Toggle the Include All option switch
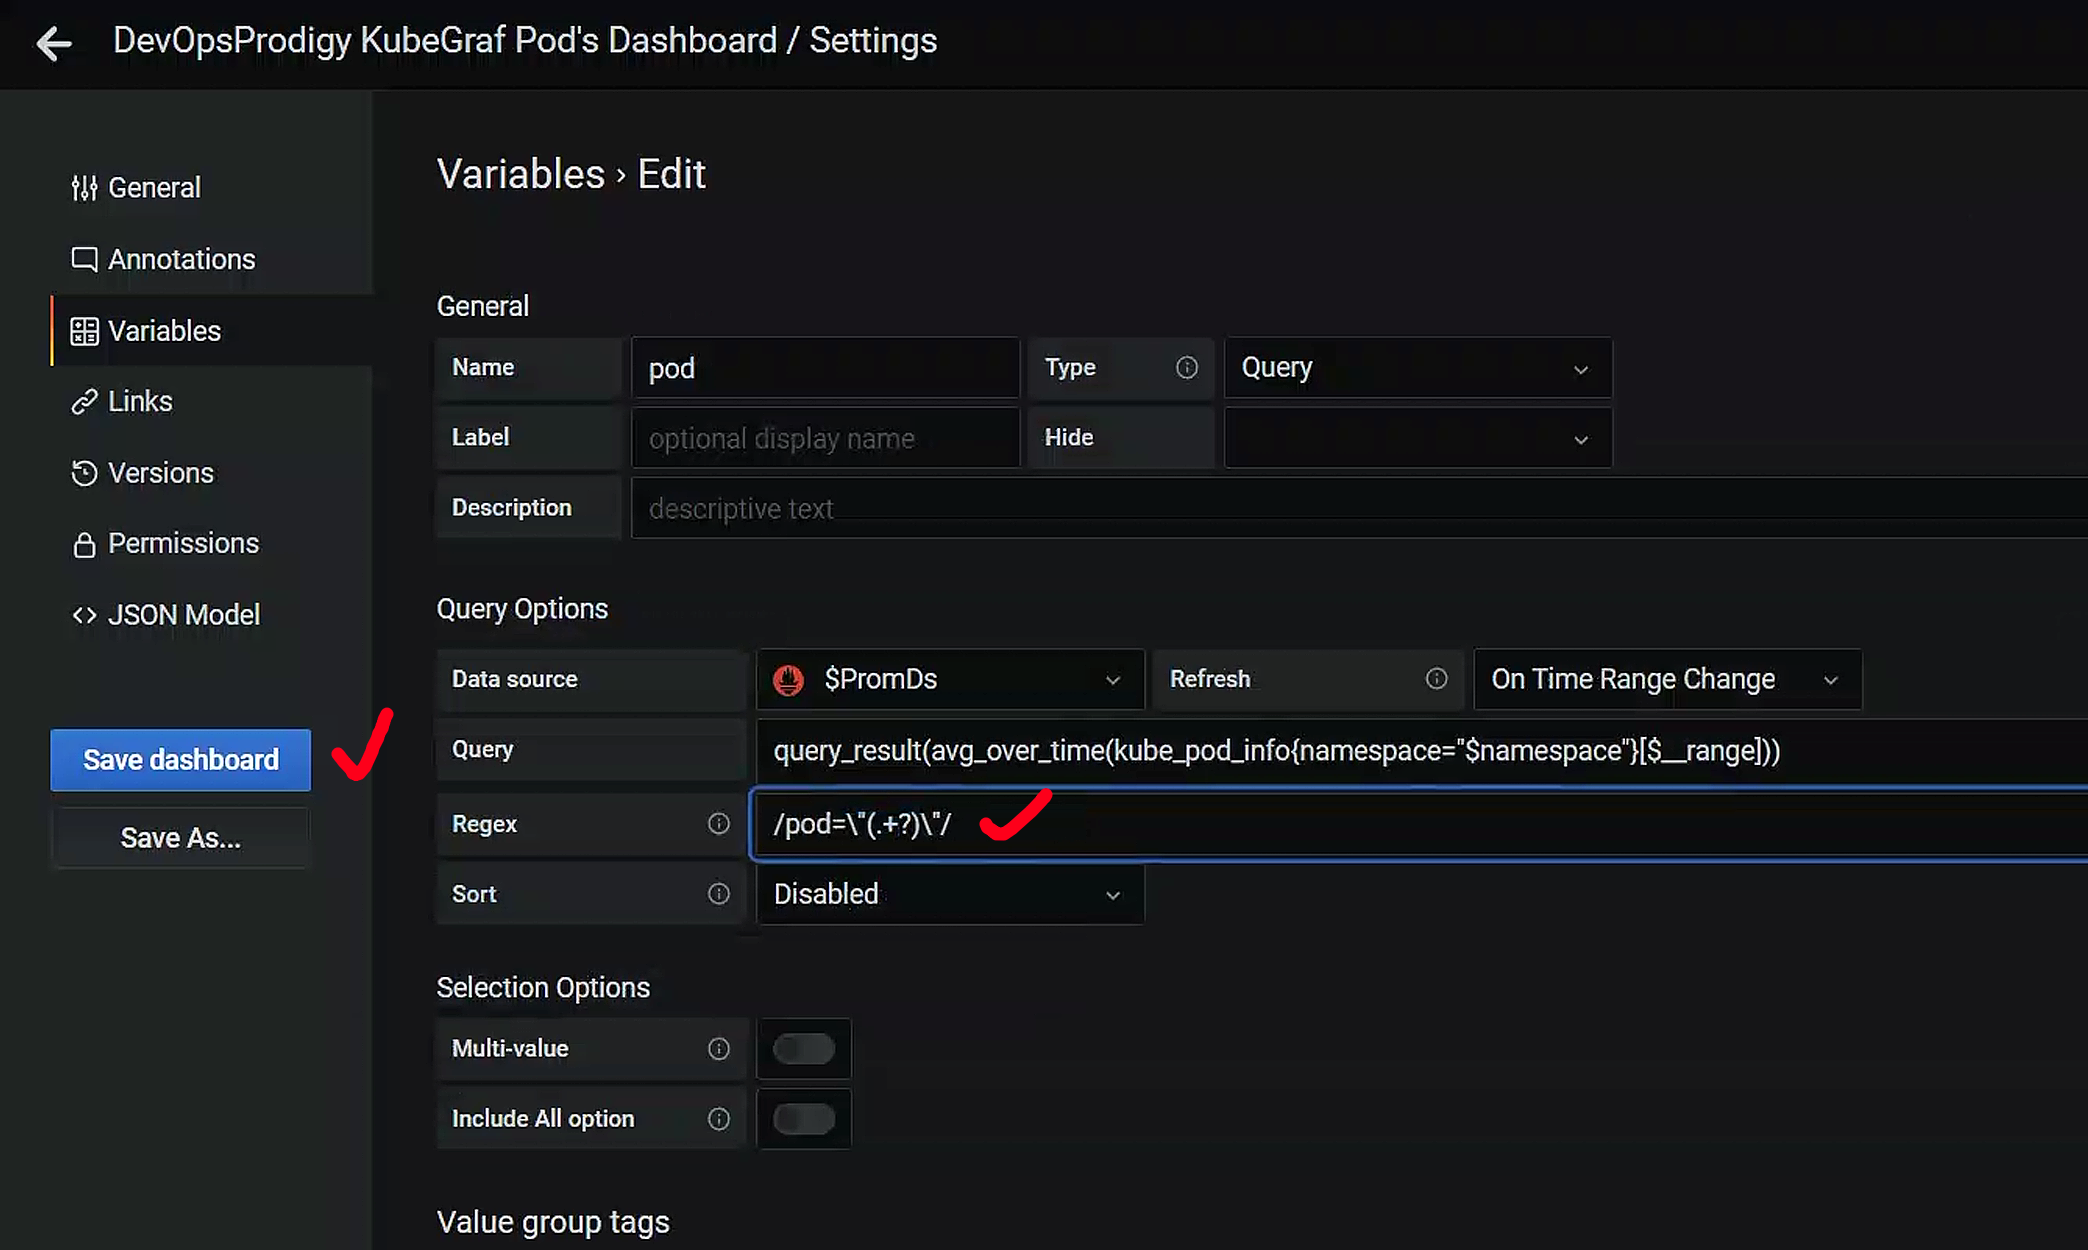Screen dimensions: 2088x1250 click(803, 1119)
